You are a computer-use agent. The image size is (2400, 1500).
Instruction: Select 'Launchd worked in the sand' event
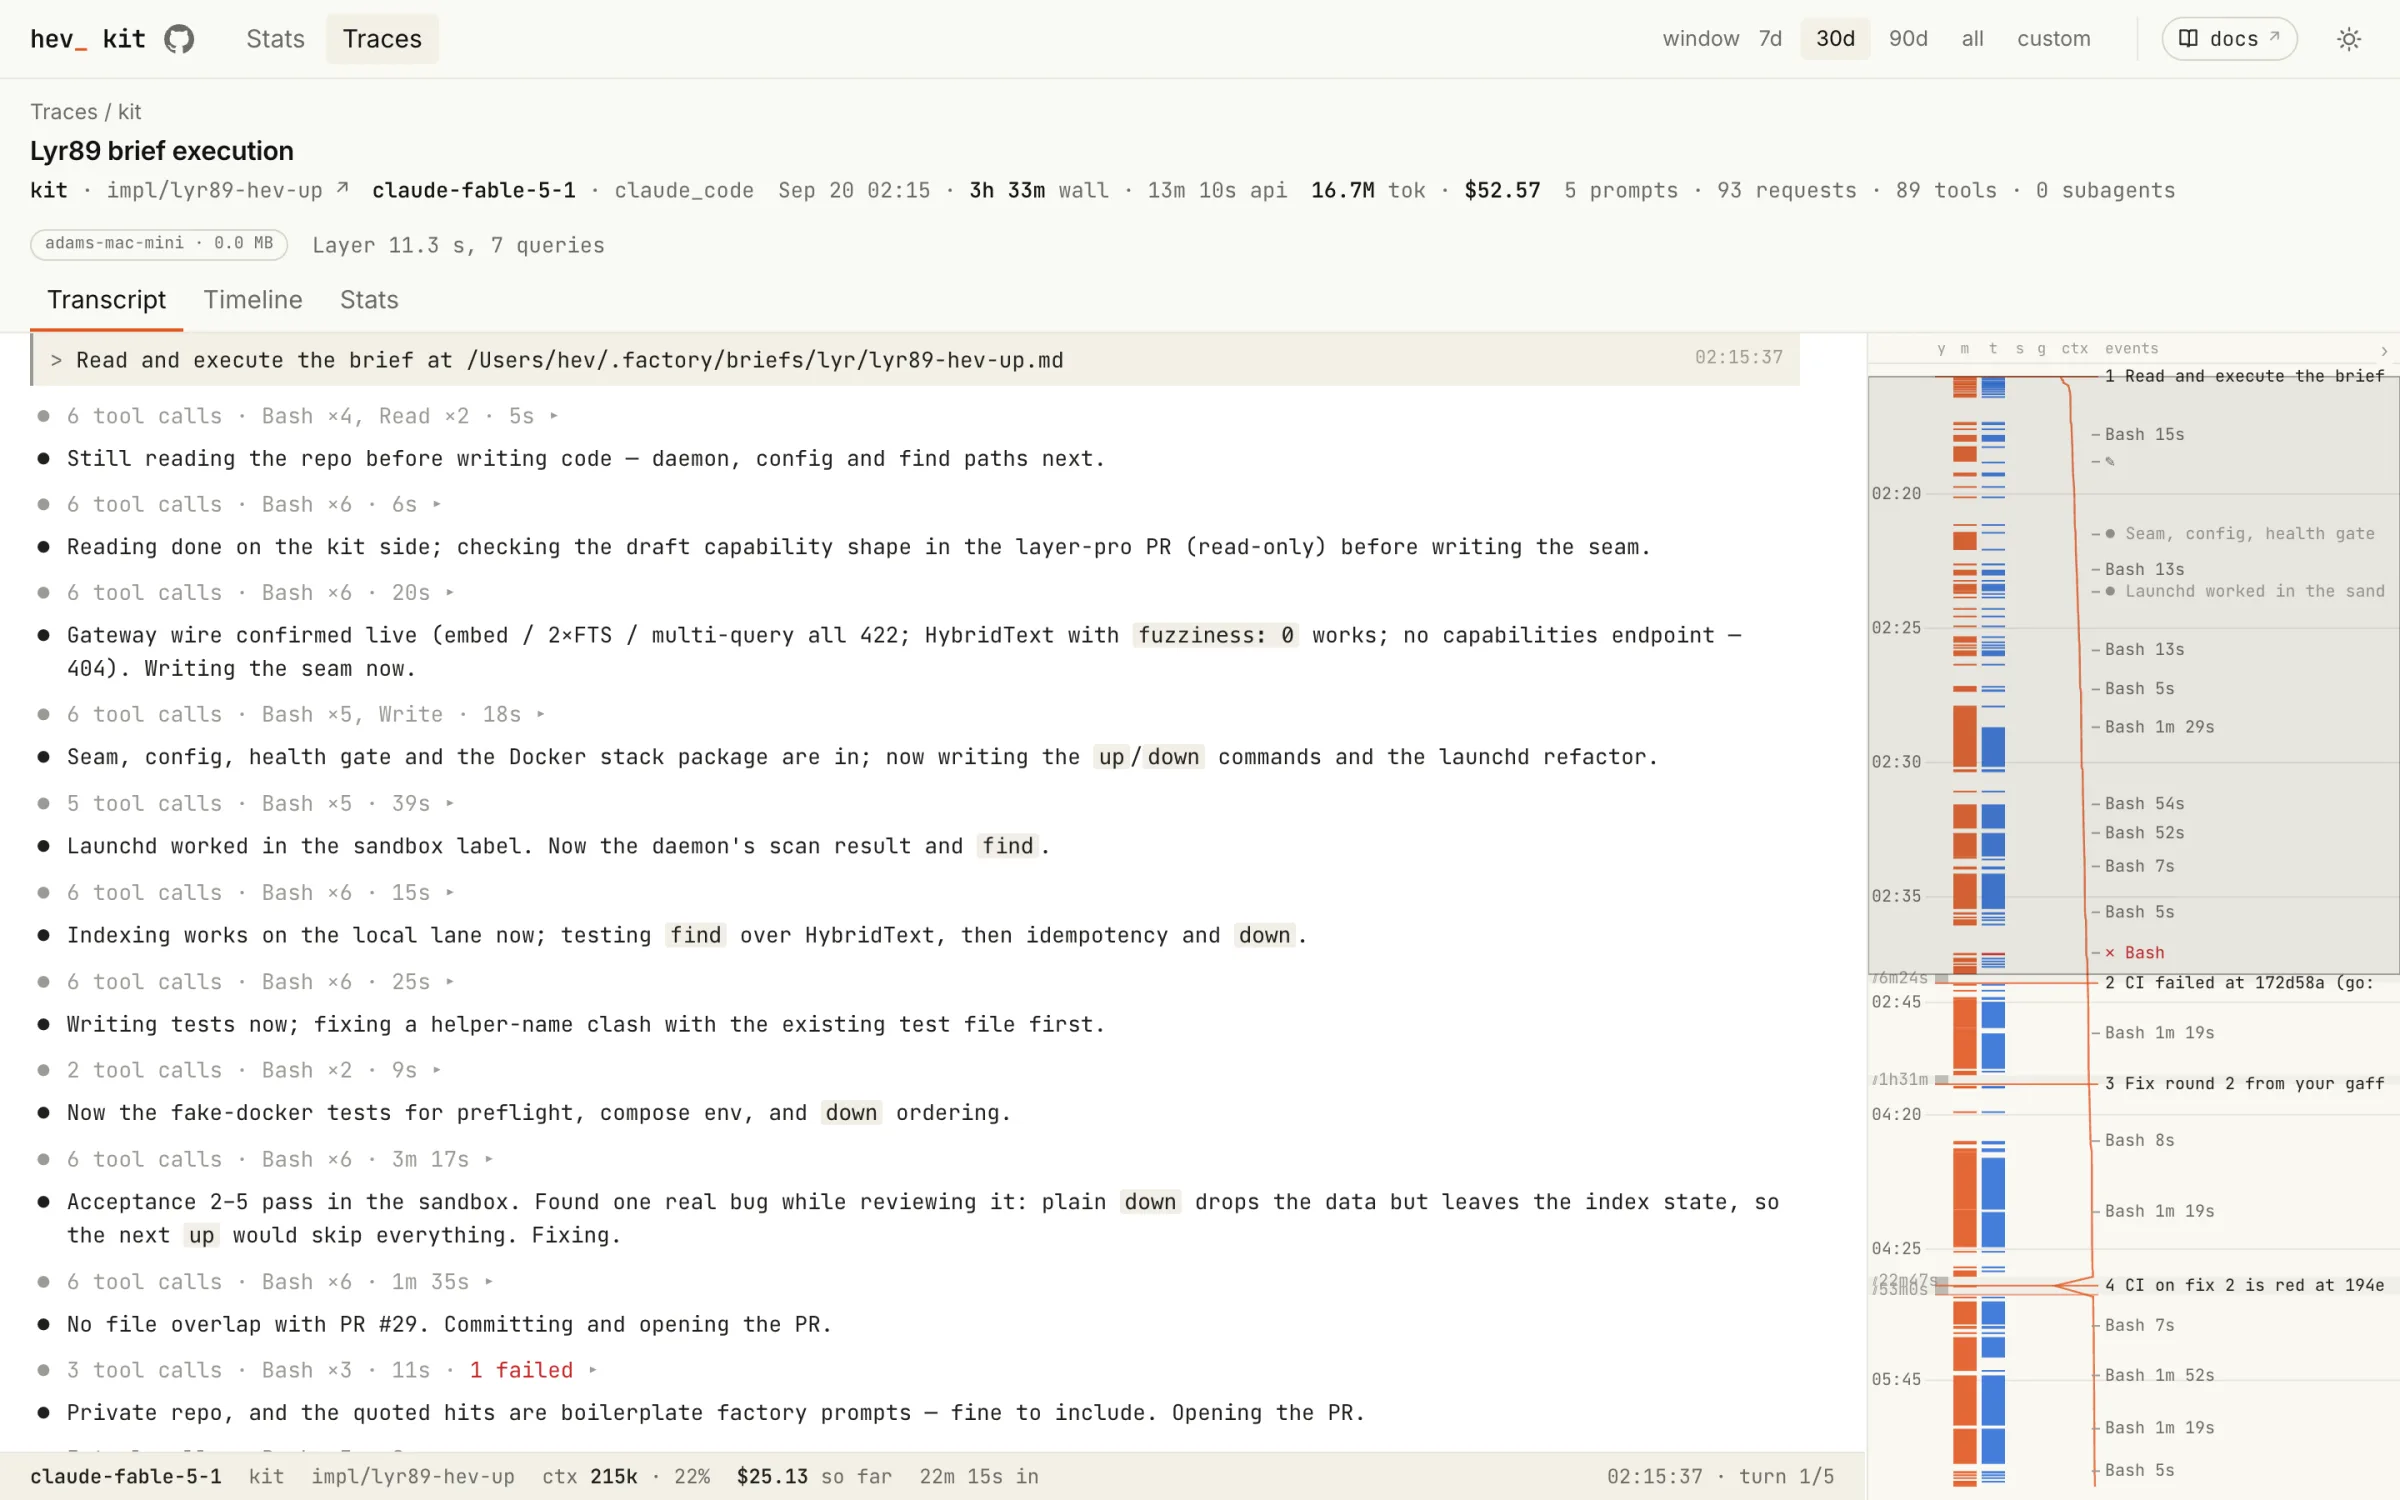click(x=2244, y=592)
